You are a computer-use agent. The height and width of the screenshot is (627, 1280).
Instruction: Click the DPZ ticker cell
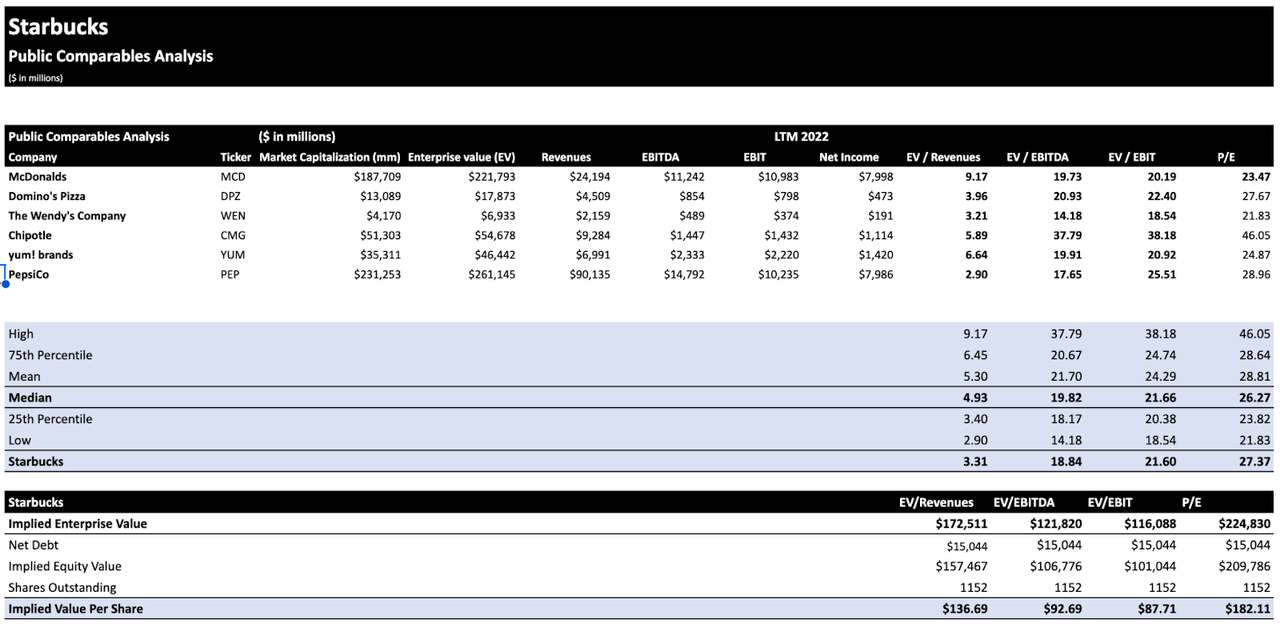pyautogui.click(x=232, y=196)
